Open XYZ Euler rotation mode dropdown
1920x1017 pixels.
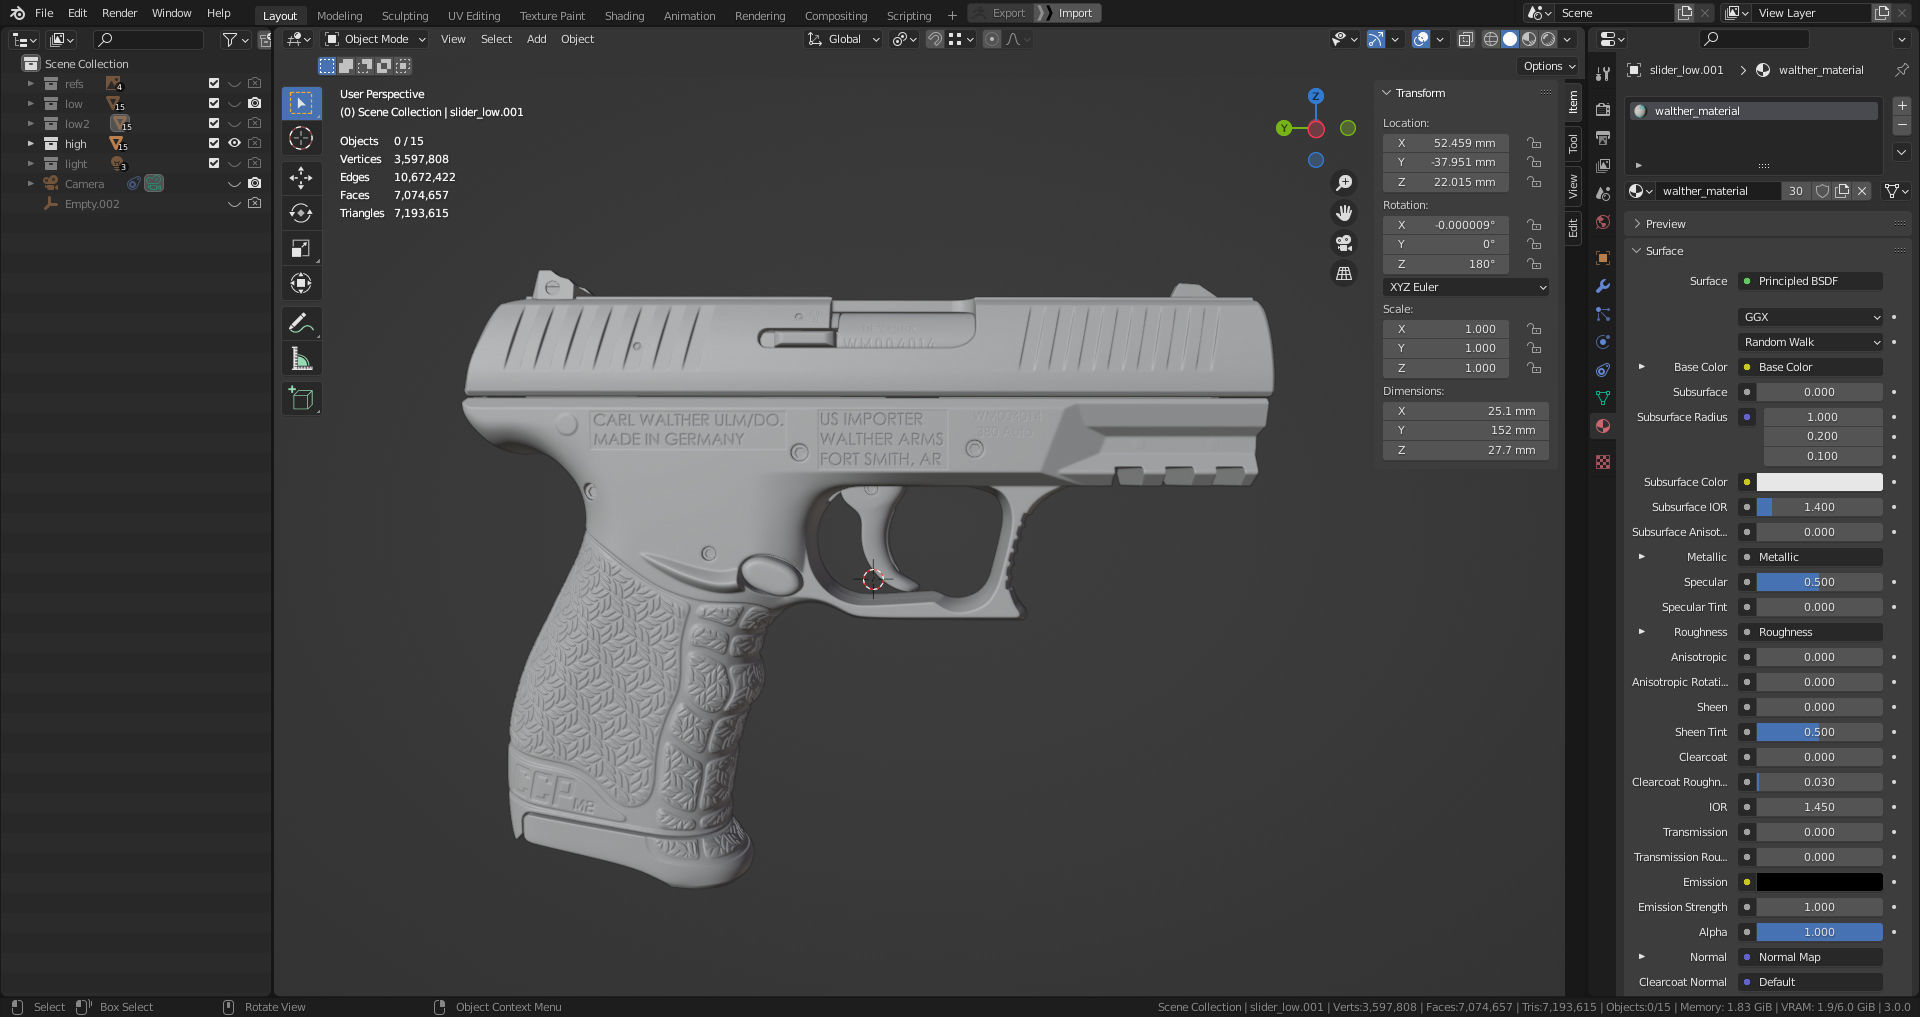pos(1466,287)
